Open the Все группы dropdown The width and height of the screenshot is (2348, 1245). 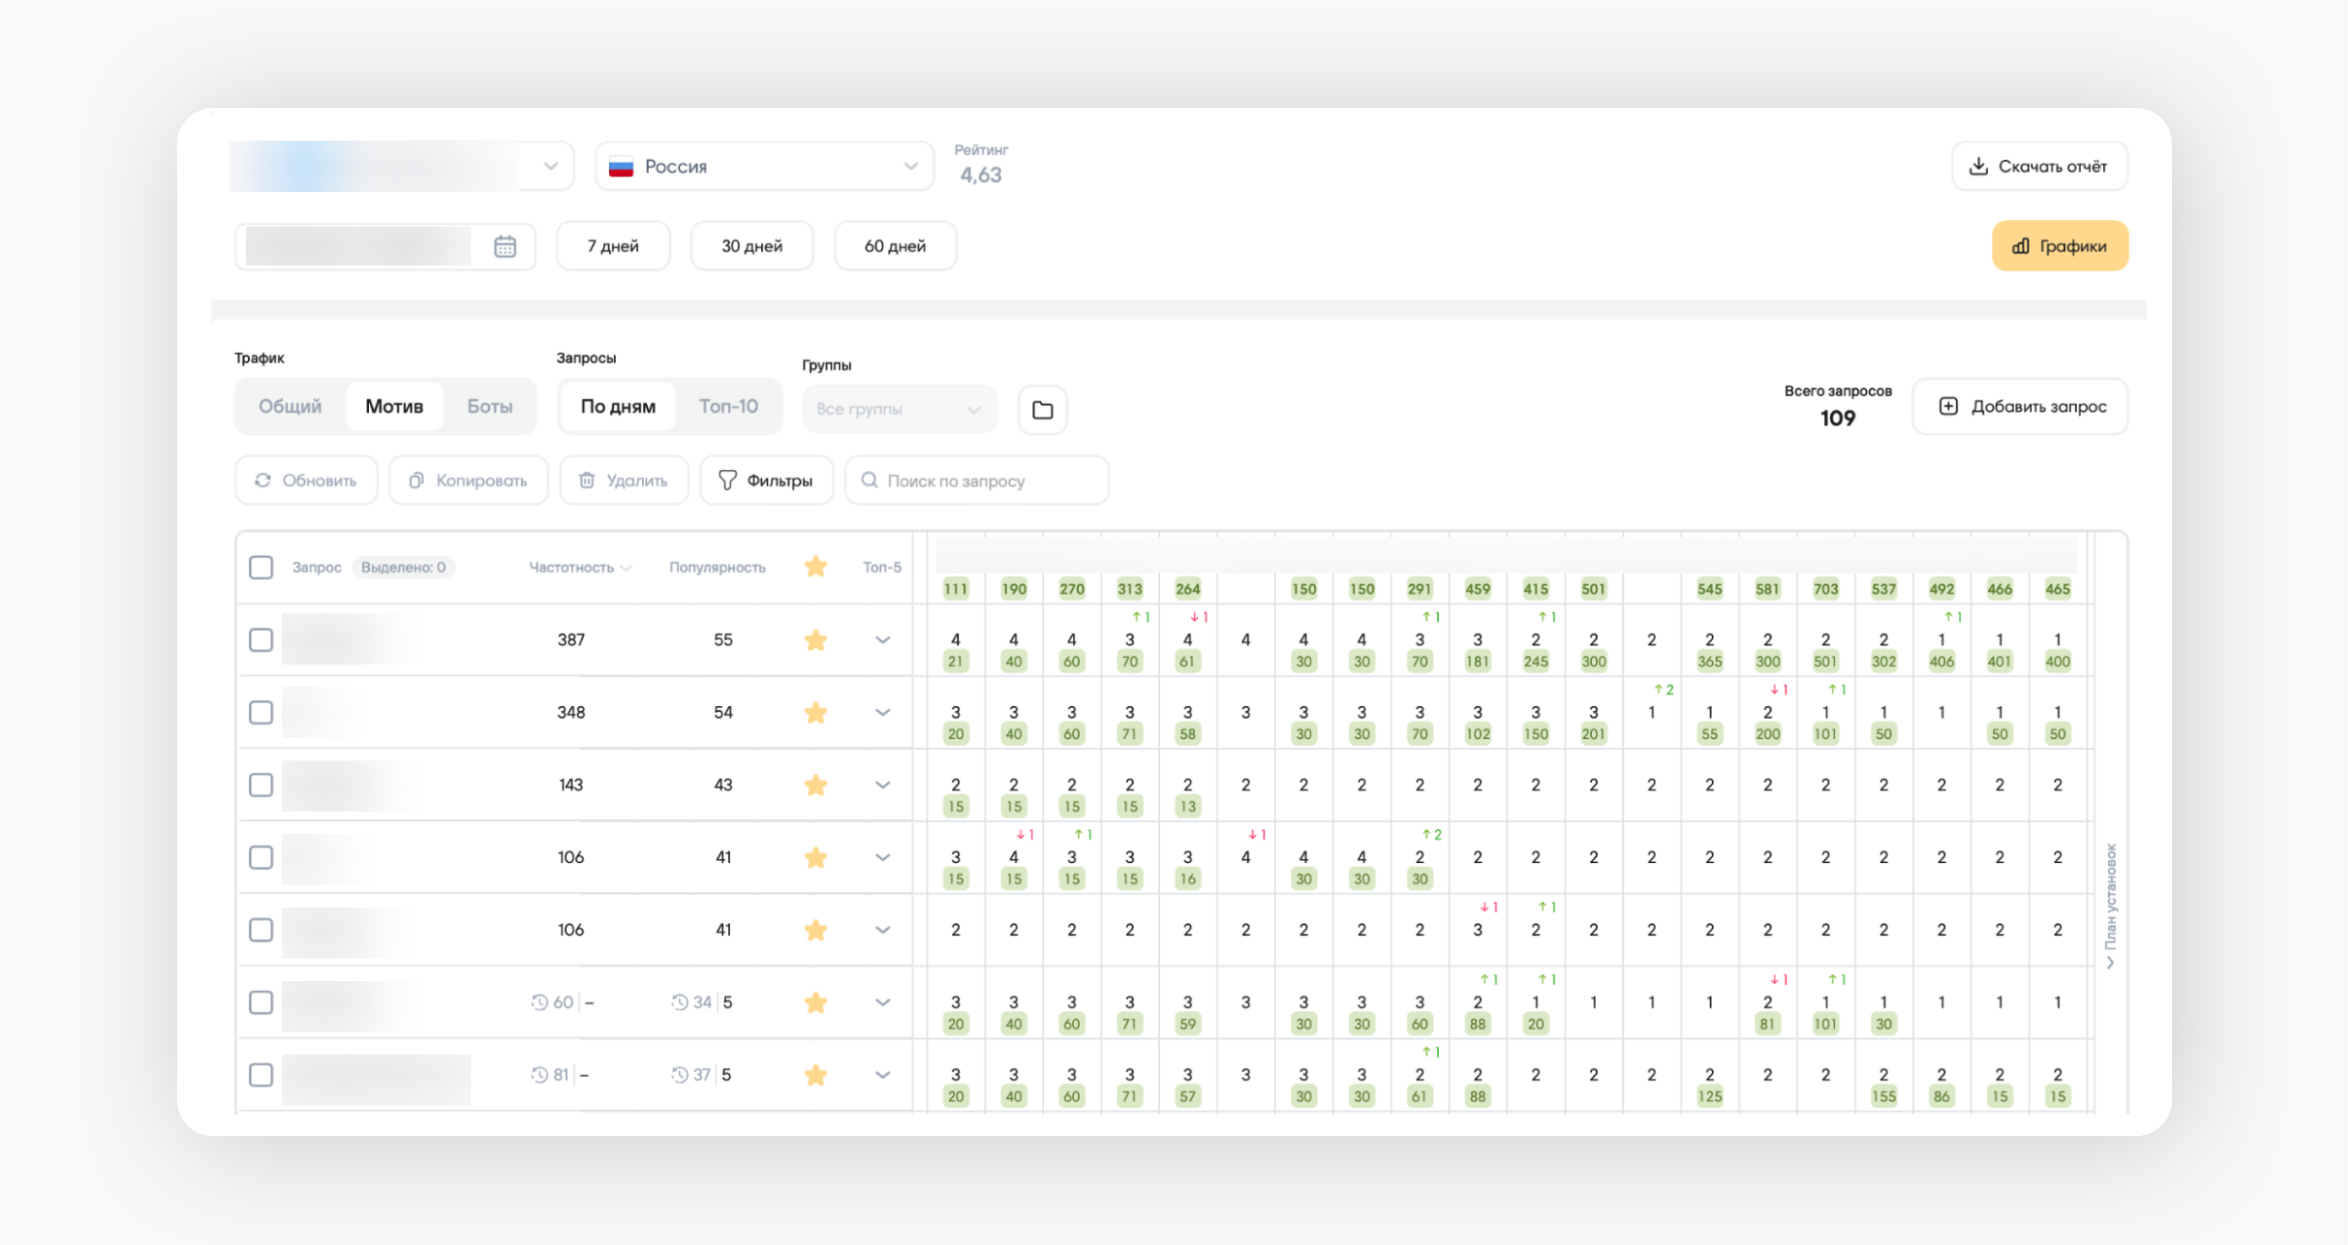coord(898,409)
